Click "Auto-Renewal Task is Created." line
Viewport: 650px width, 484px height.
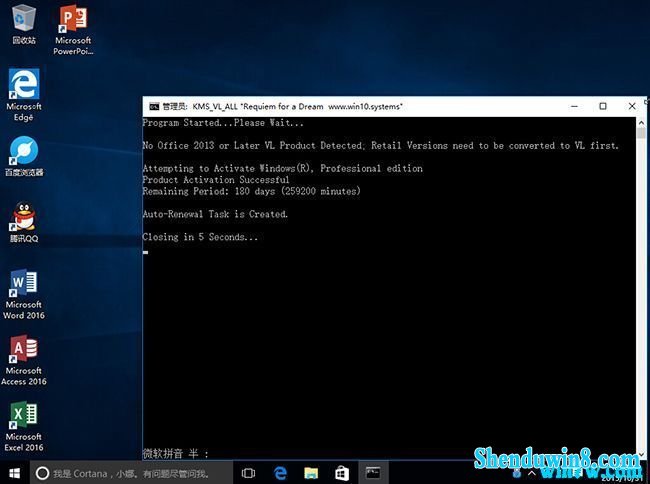(x=215, y=214)
